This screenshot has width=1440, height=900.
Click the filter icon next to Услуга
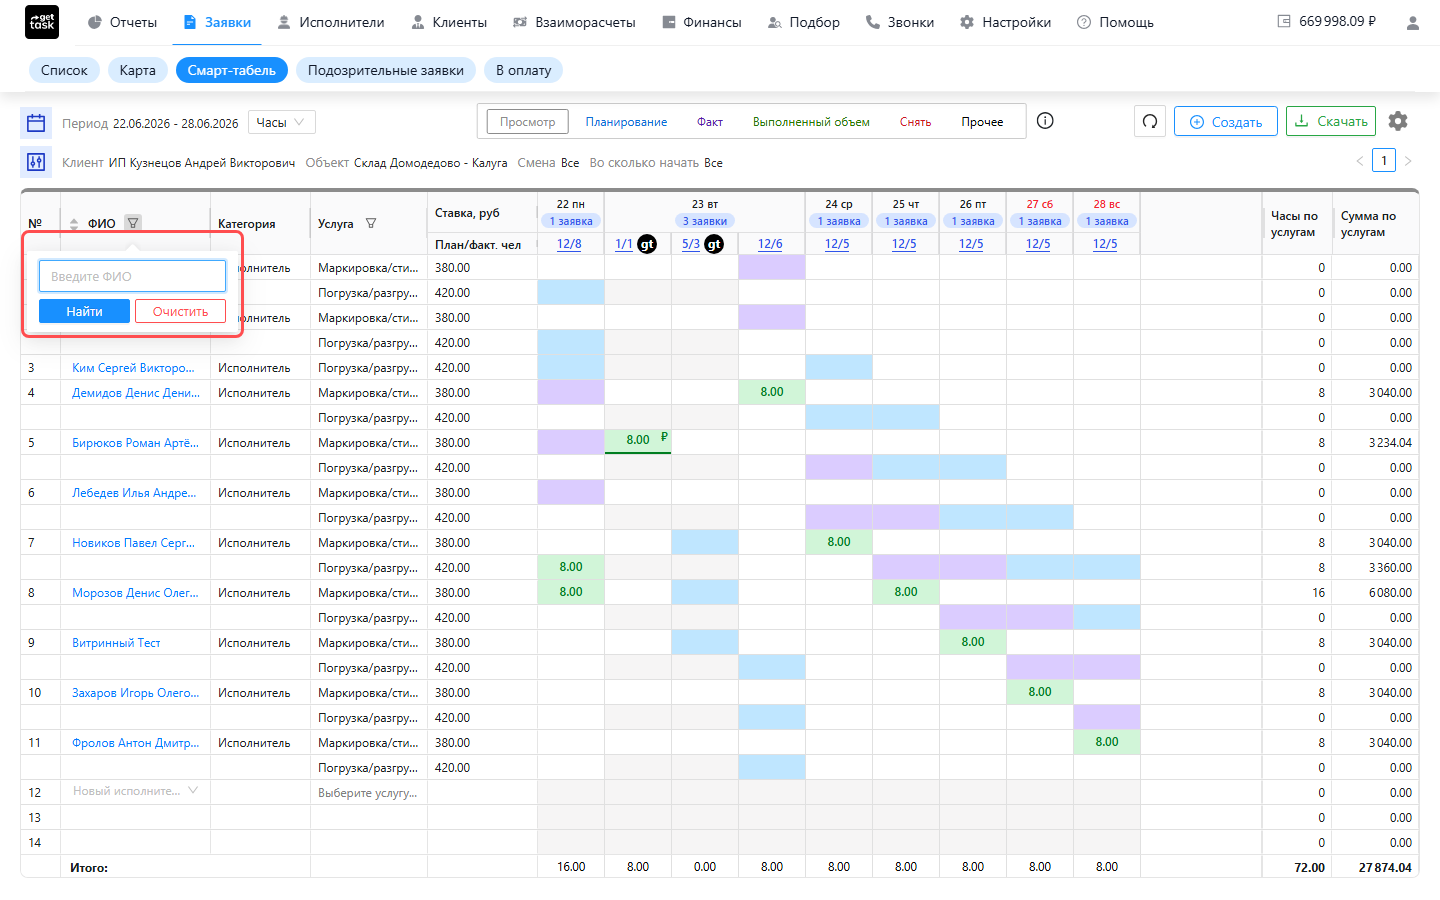tap(371, 223)
